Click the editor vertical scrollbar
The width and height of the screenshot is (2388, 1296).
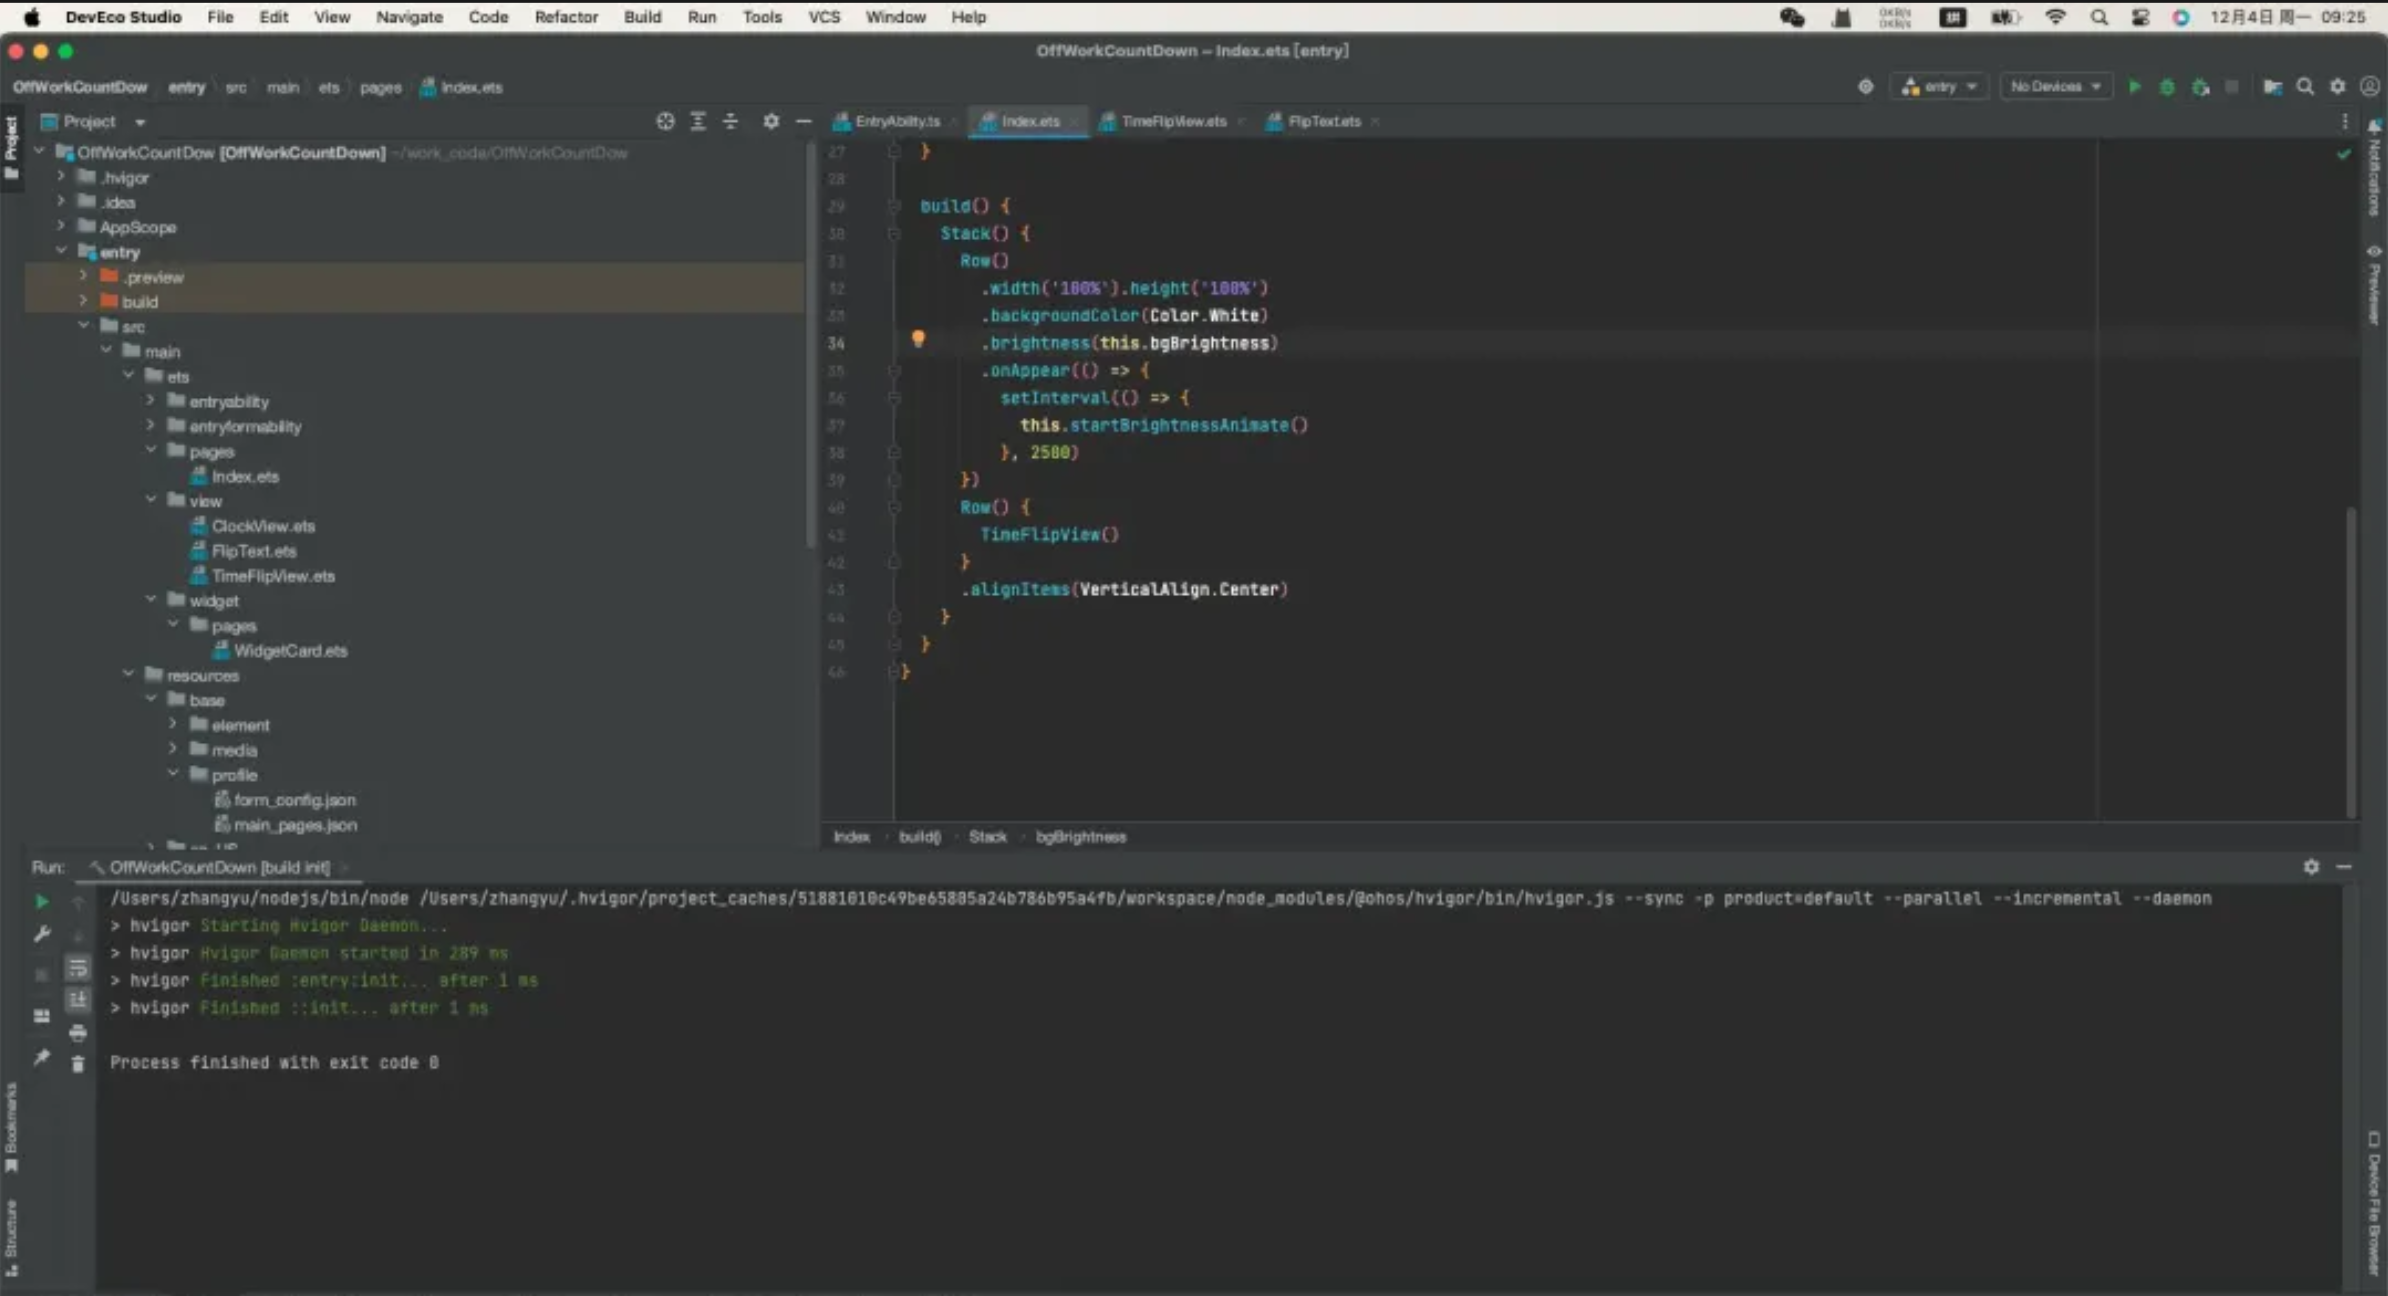point(2351,660)
